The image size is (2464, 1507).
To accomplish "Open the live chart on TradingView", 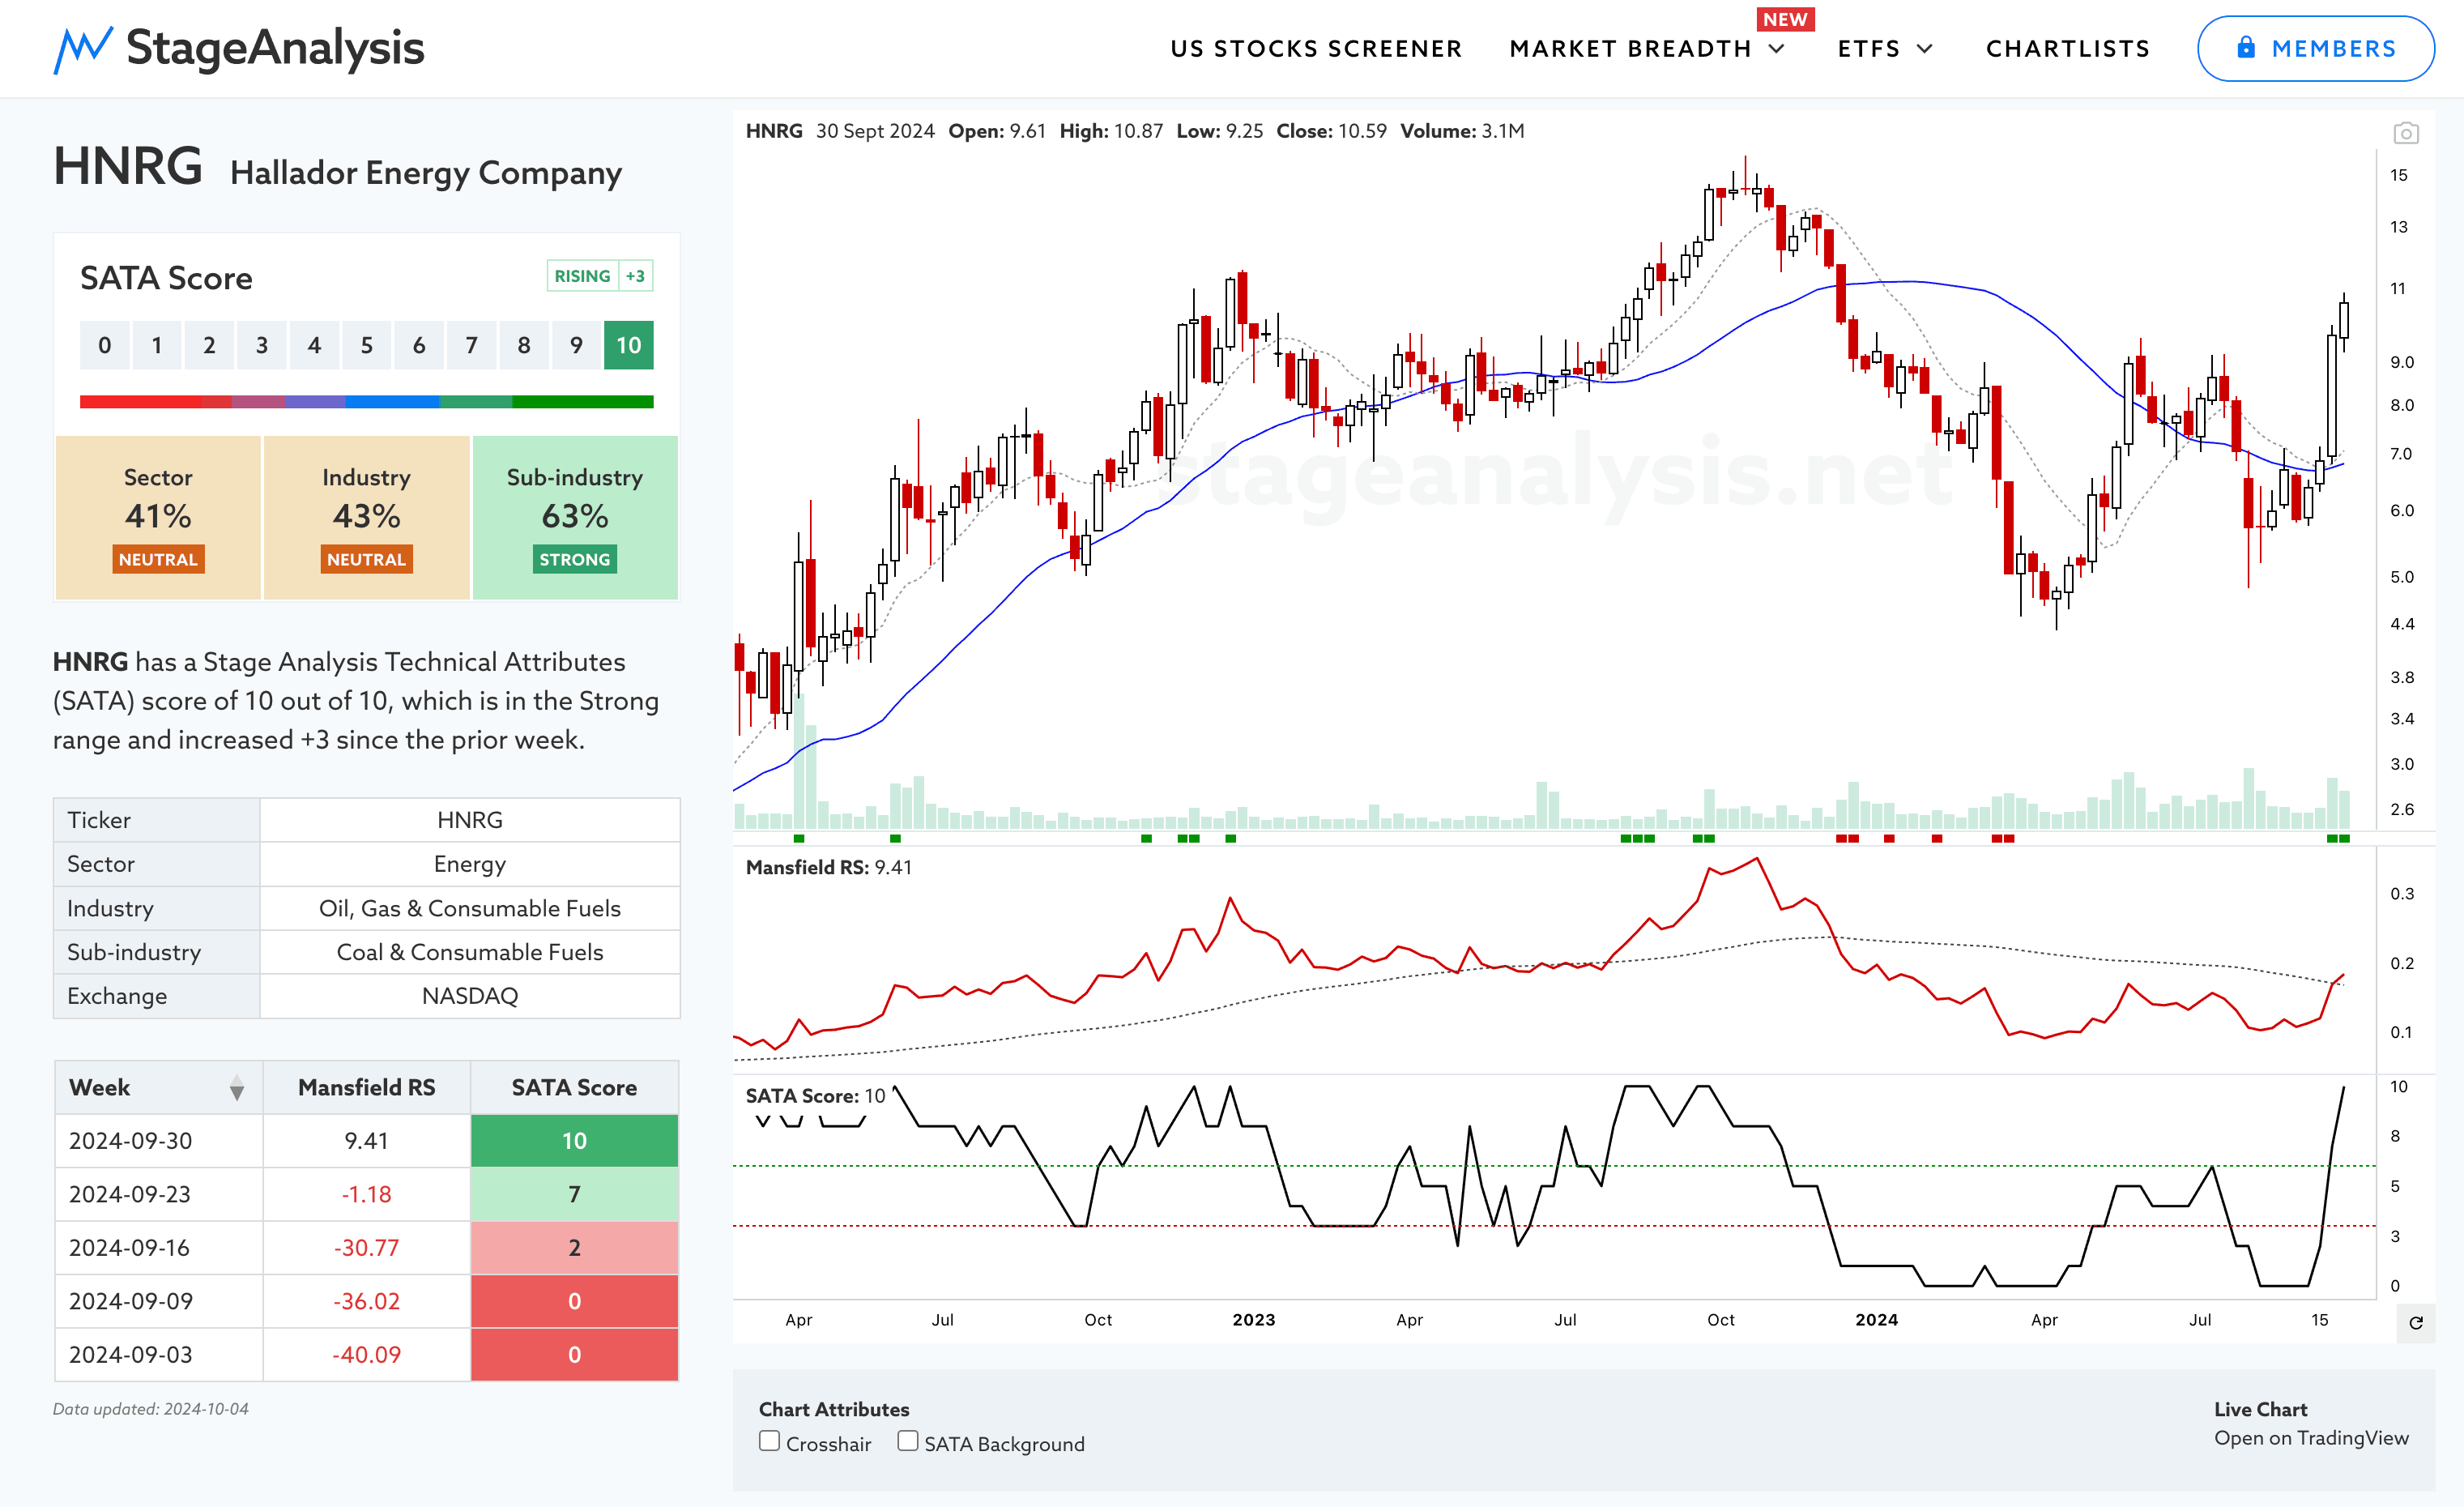I will [2311, 1438].
